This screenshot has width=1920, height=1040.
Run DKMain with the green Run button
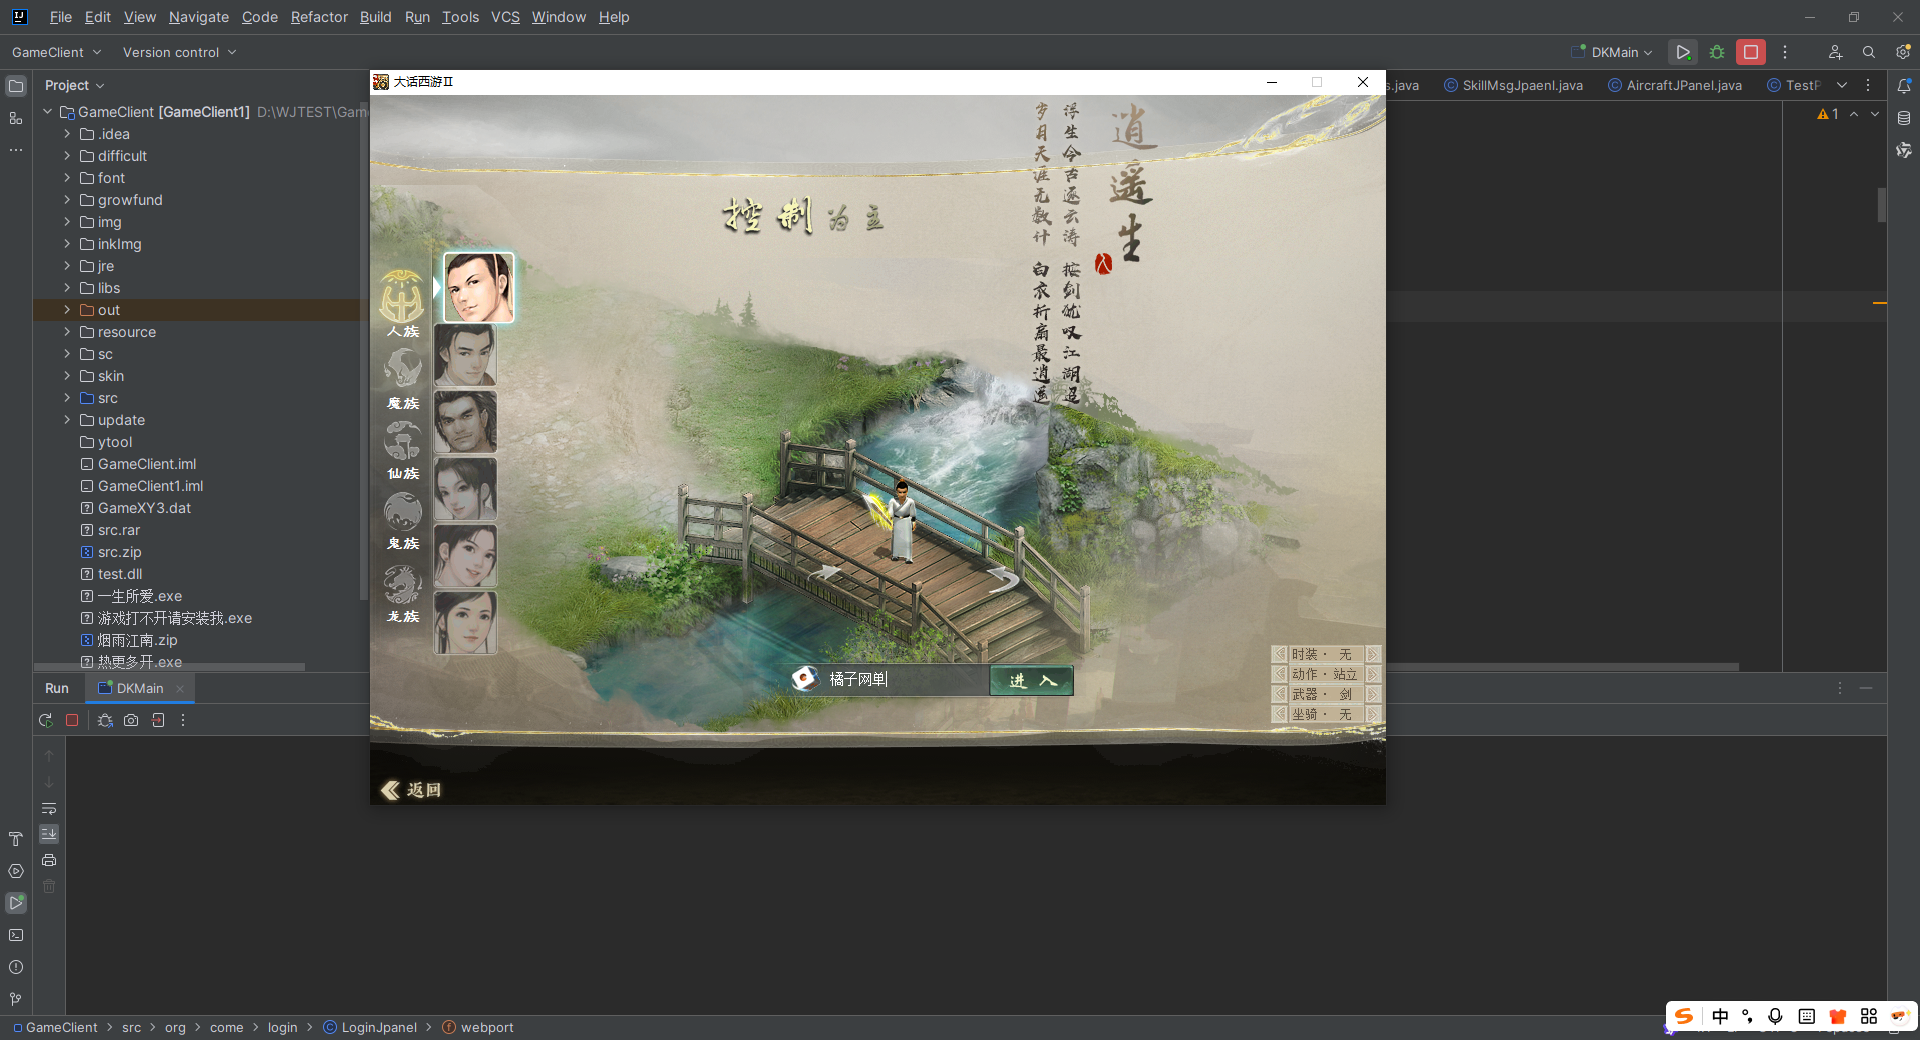[1683, 52]
